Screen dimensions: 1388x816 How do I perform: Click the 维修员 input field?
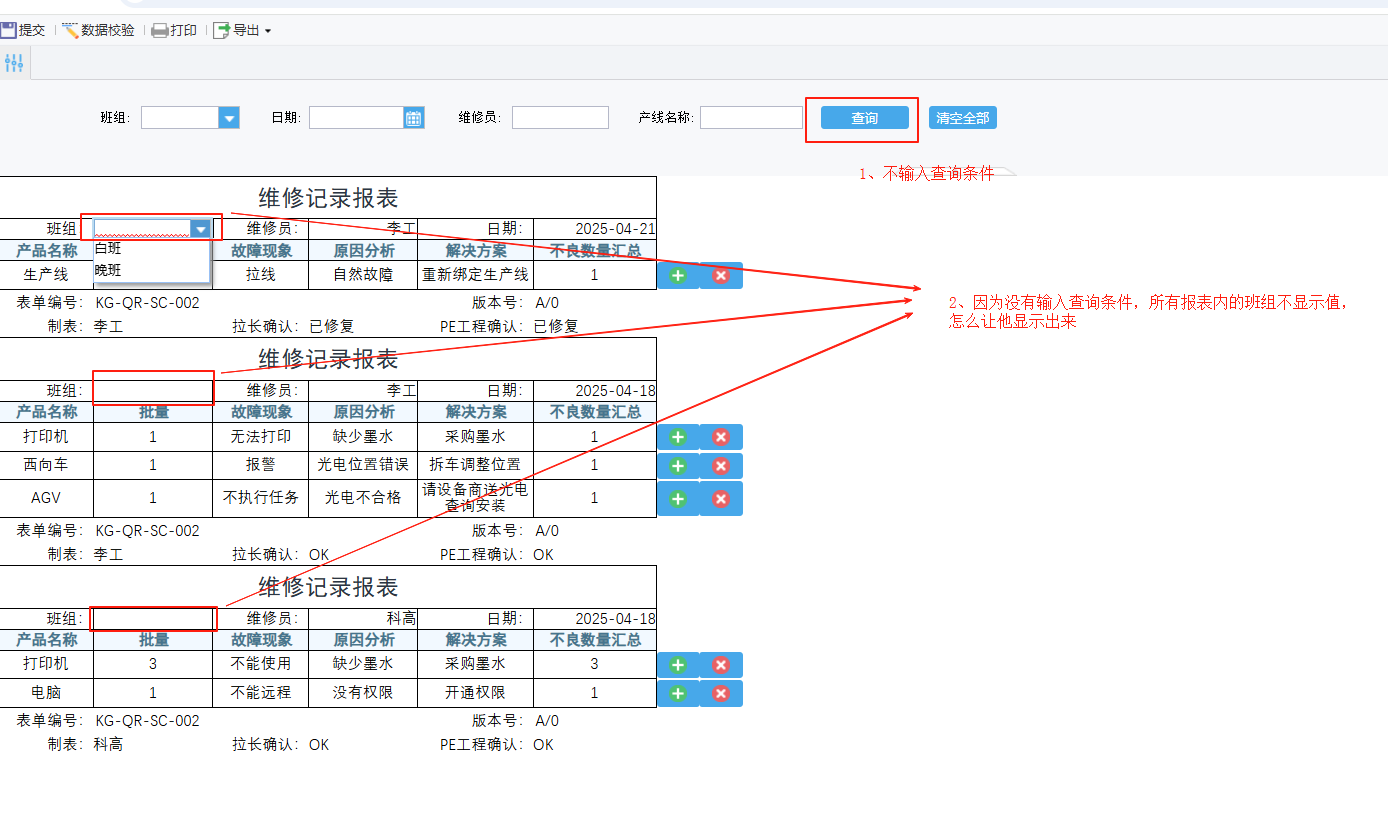pyautogui.click(x=560, y=118)
